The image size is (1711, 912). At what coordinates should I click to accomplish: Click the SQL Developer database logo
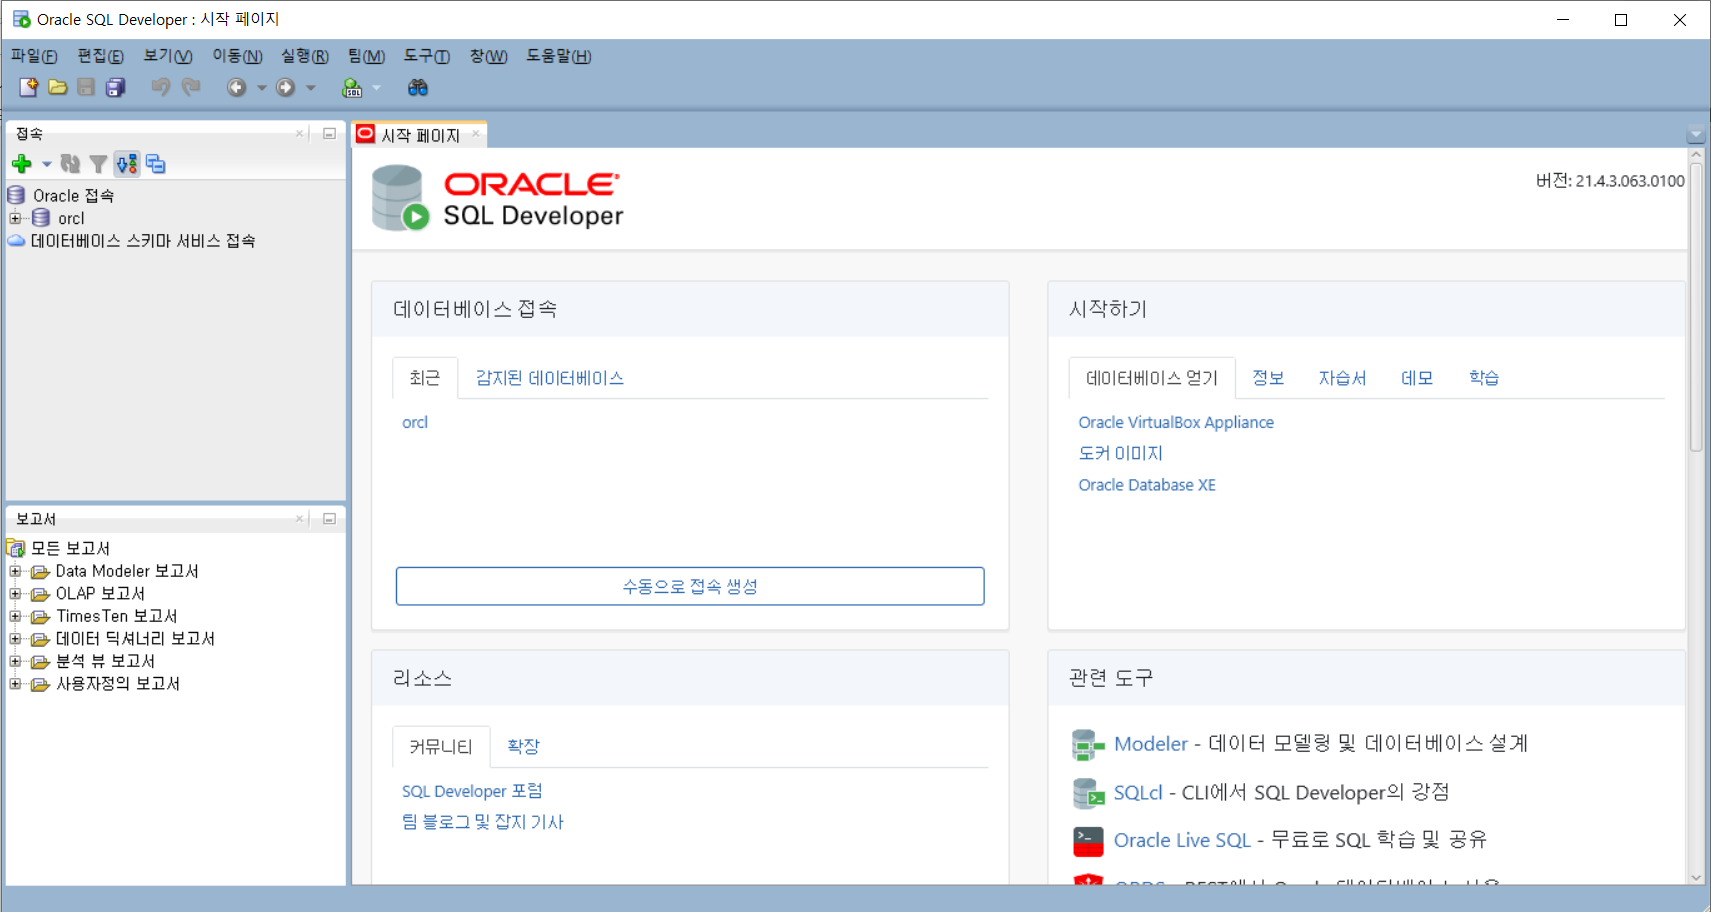click(x=401, y=198)
